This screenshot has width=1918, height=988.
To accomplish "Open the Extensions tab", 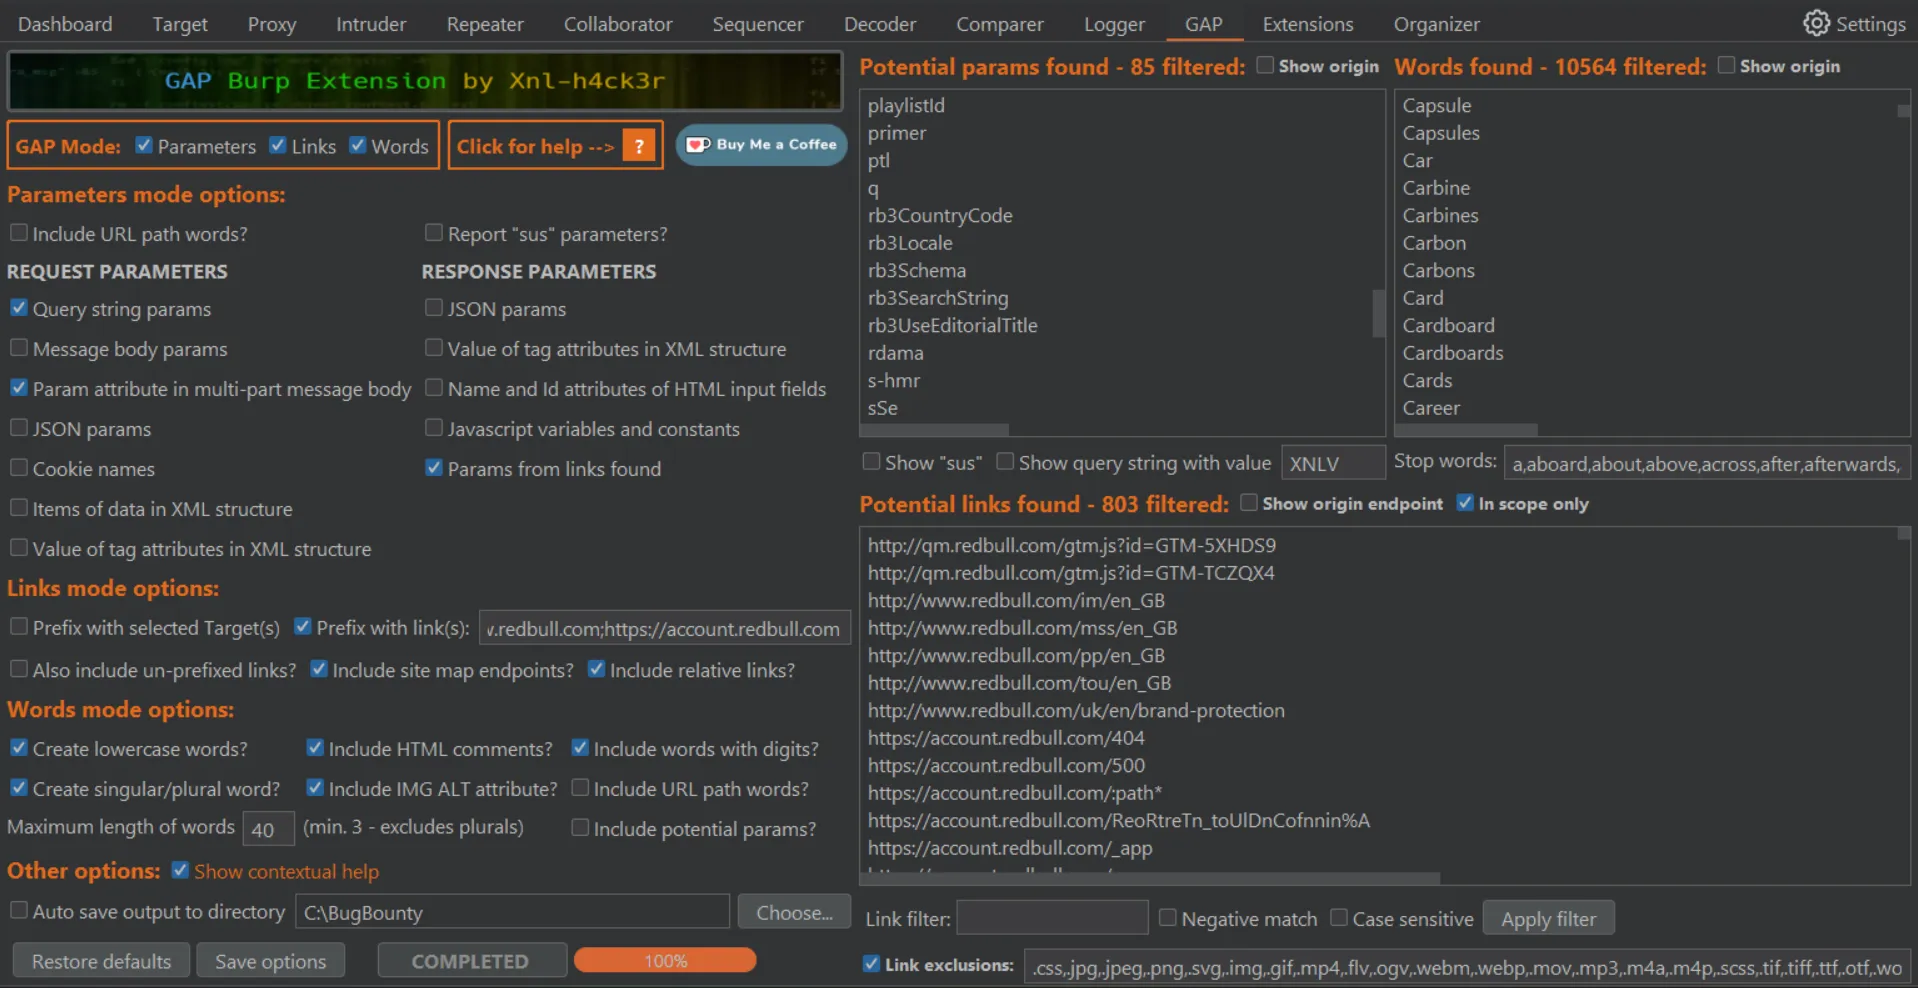I will 1307,24.
